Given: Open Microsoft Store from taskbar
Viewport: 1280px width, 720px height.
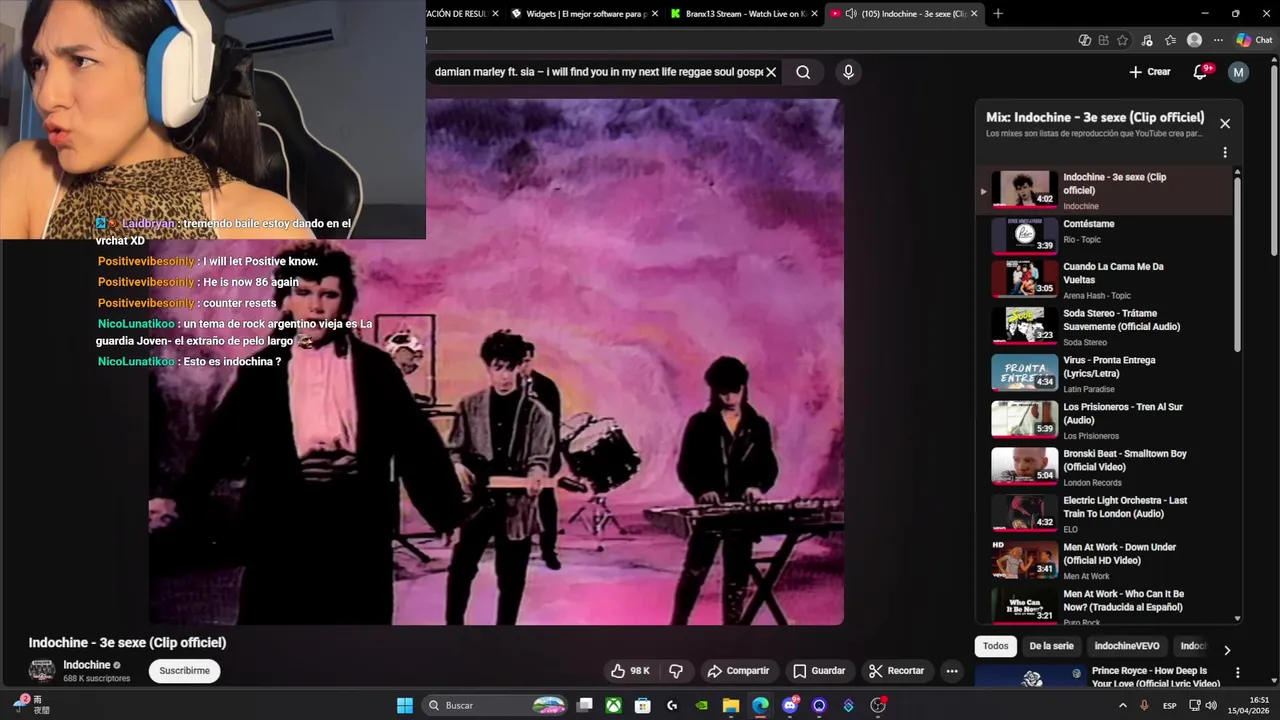Looking at the screenshot, I should click(x=643, y=705).
